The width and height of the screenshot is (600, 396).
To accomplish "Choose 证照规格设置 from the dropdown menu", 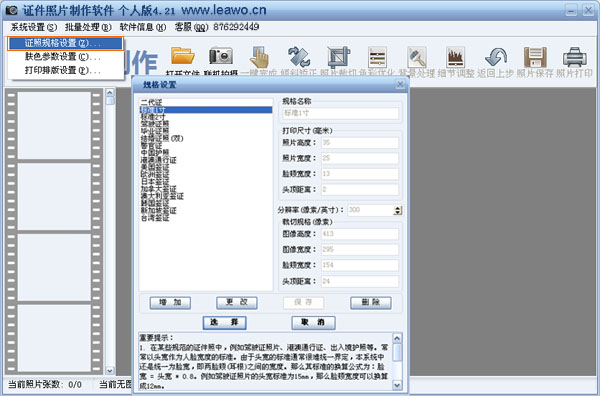I will click(x=65, y=43).
